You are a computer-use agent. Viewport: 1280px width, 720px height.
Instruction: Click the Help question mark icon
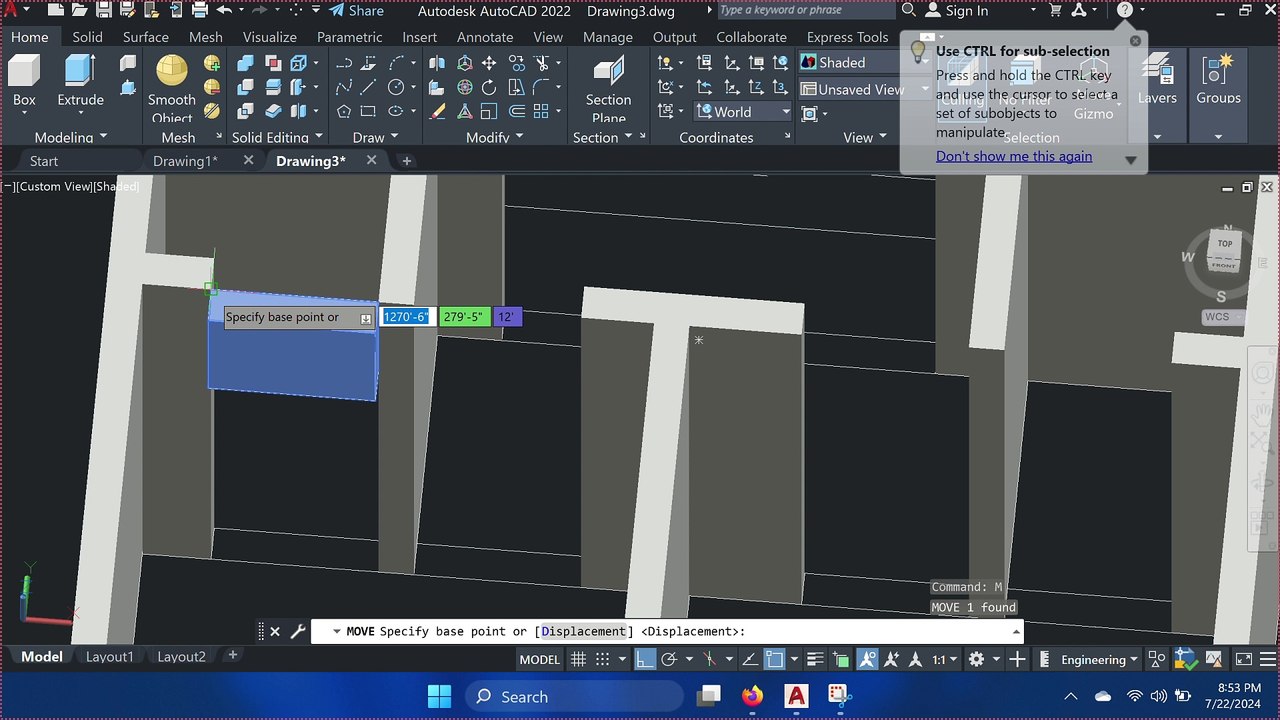point(1125,11)
